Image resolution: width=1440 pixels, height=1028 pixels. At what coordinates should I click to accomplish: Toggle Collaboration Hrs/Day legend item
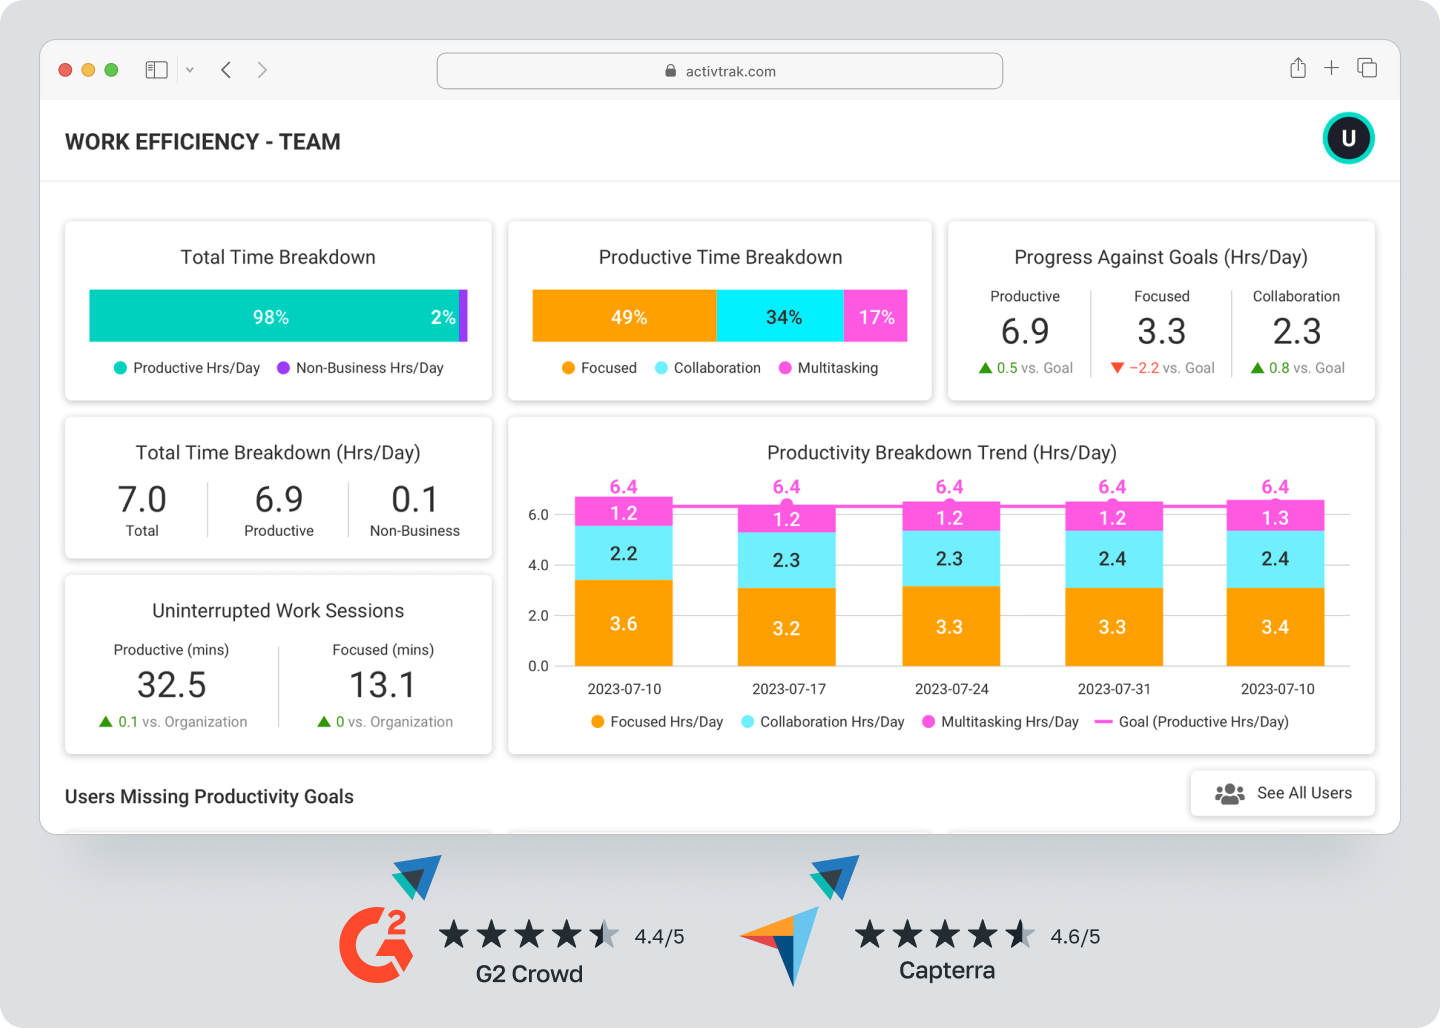[x=822, y=722]
